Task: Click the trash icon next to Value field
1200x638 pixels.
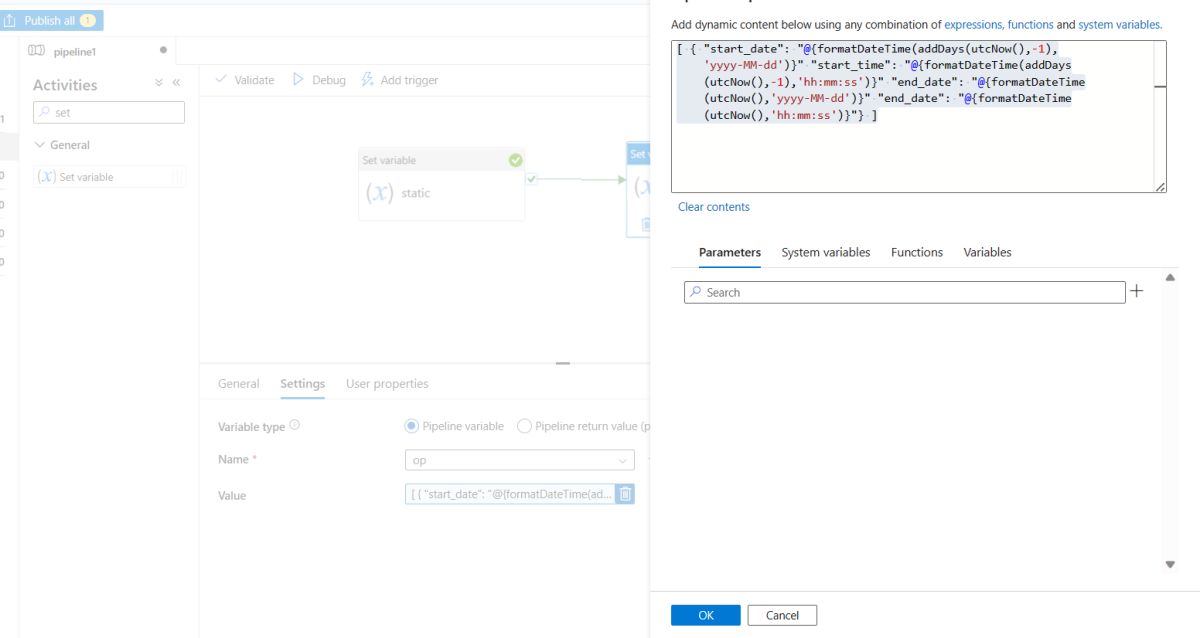Action: pyautogui.click(x=625, y=494)
